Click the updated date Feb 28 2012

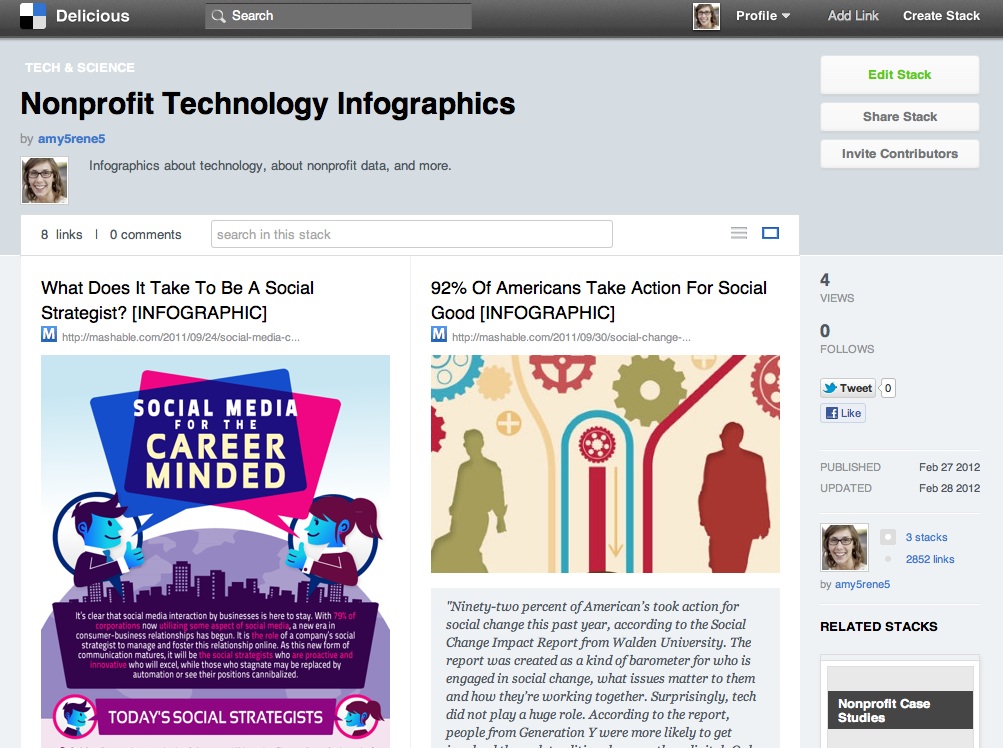949,488
